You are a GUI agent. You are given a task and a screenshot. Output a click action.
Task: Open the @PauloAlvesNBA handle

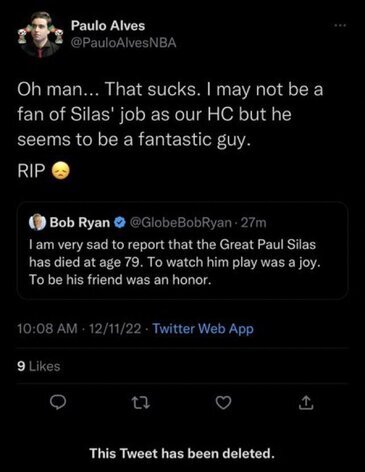click(x=123, y=43)
